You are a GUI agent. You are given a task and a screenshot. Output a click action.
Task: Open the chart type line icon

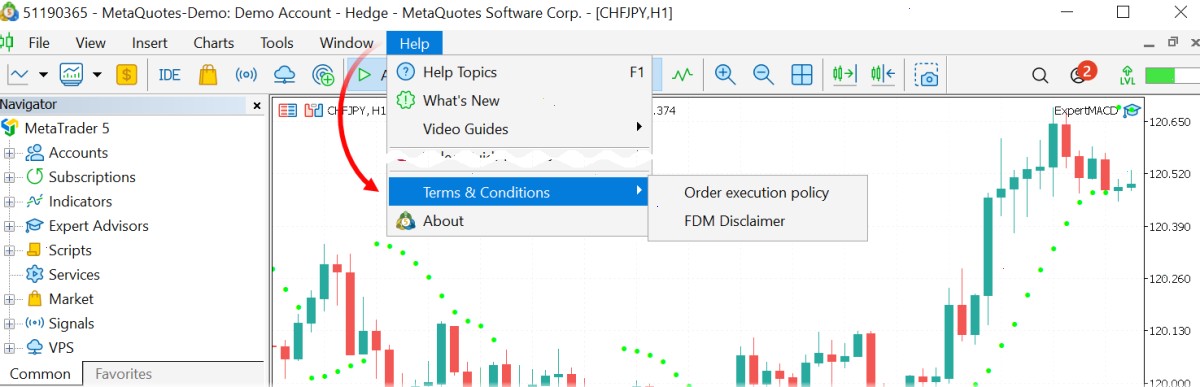[x=19, y=74]
